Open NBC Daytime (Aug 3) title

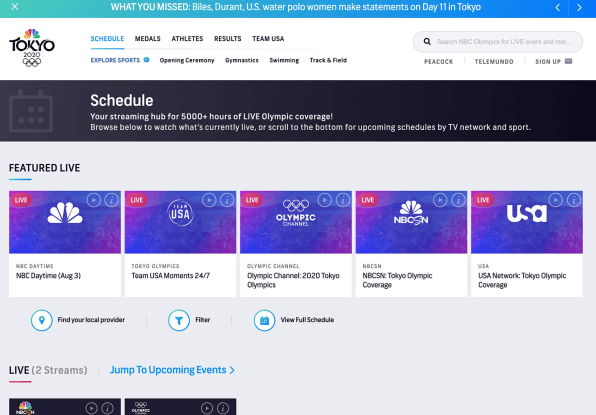(x=48, y=276)
